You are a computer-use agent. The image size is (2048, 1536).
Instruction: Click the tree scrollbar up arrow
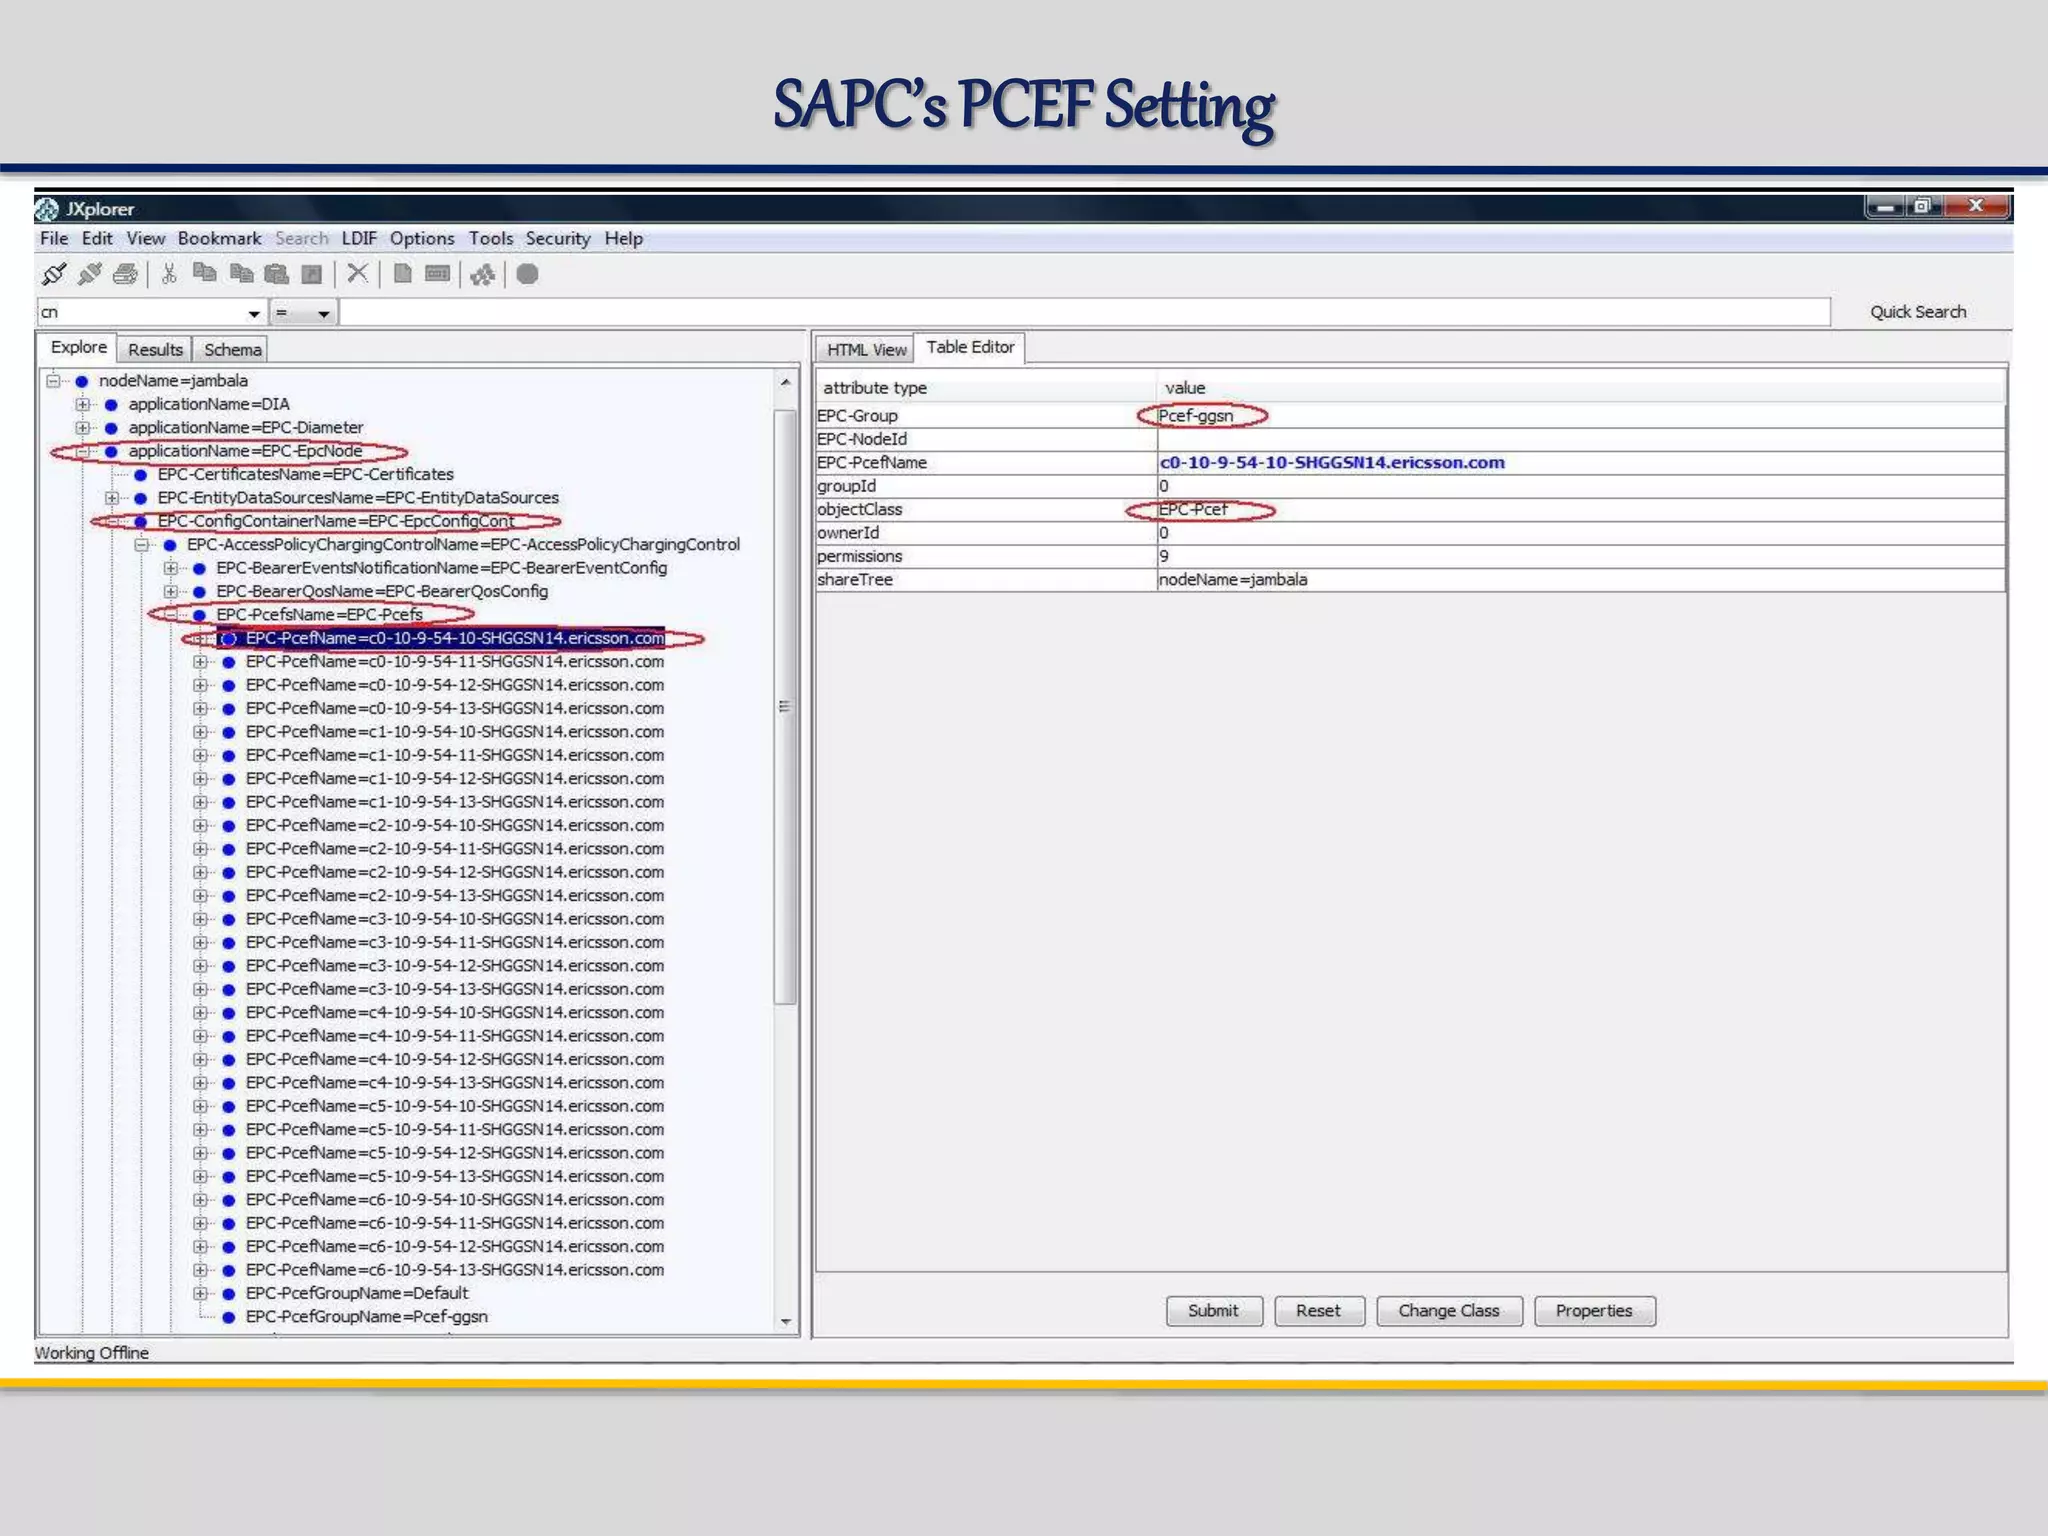click(786, 382)
